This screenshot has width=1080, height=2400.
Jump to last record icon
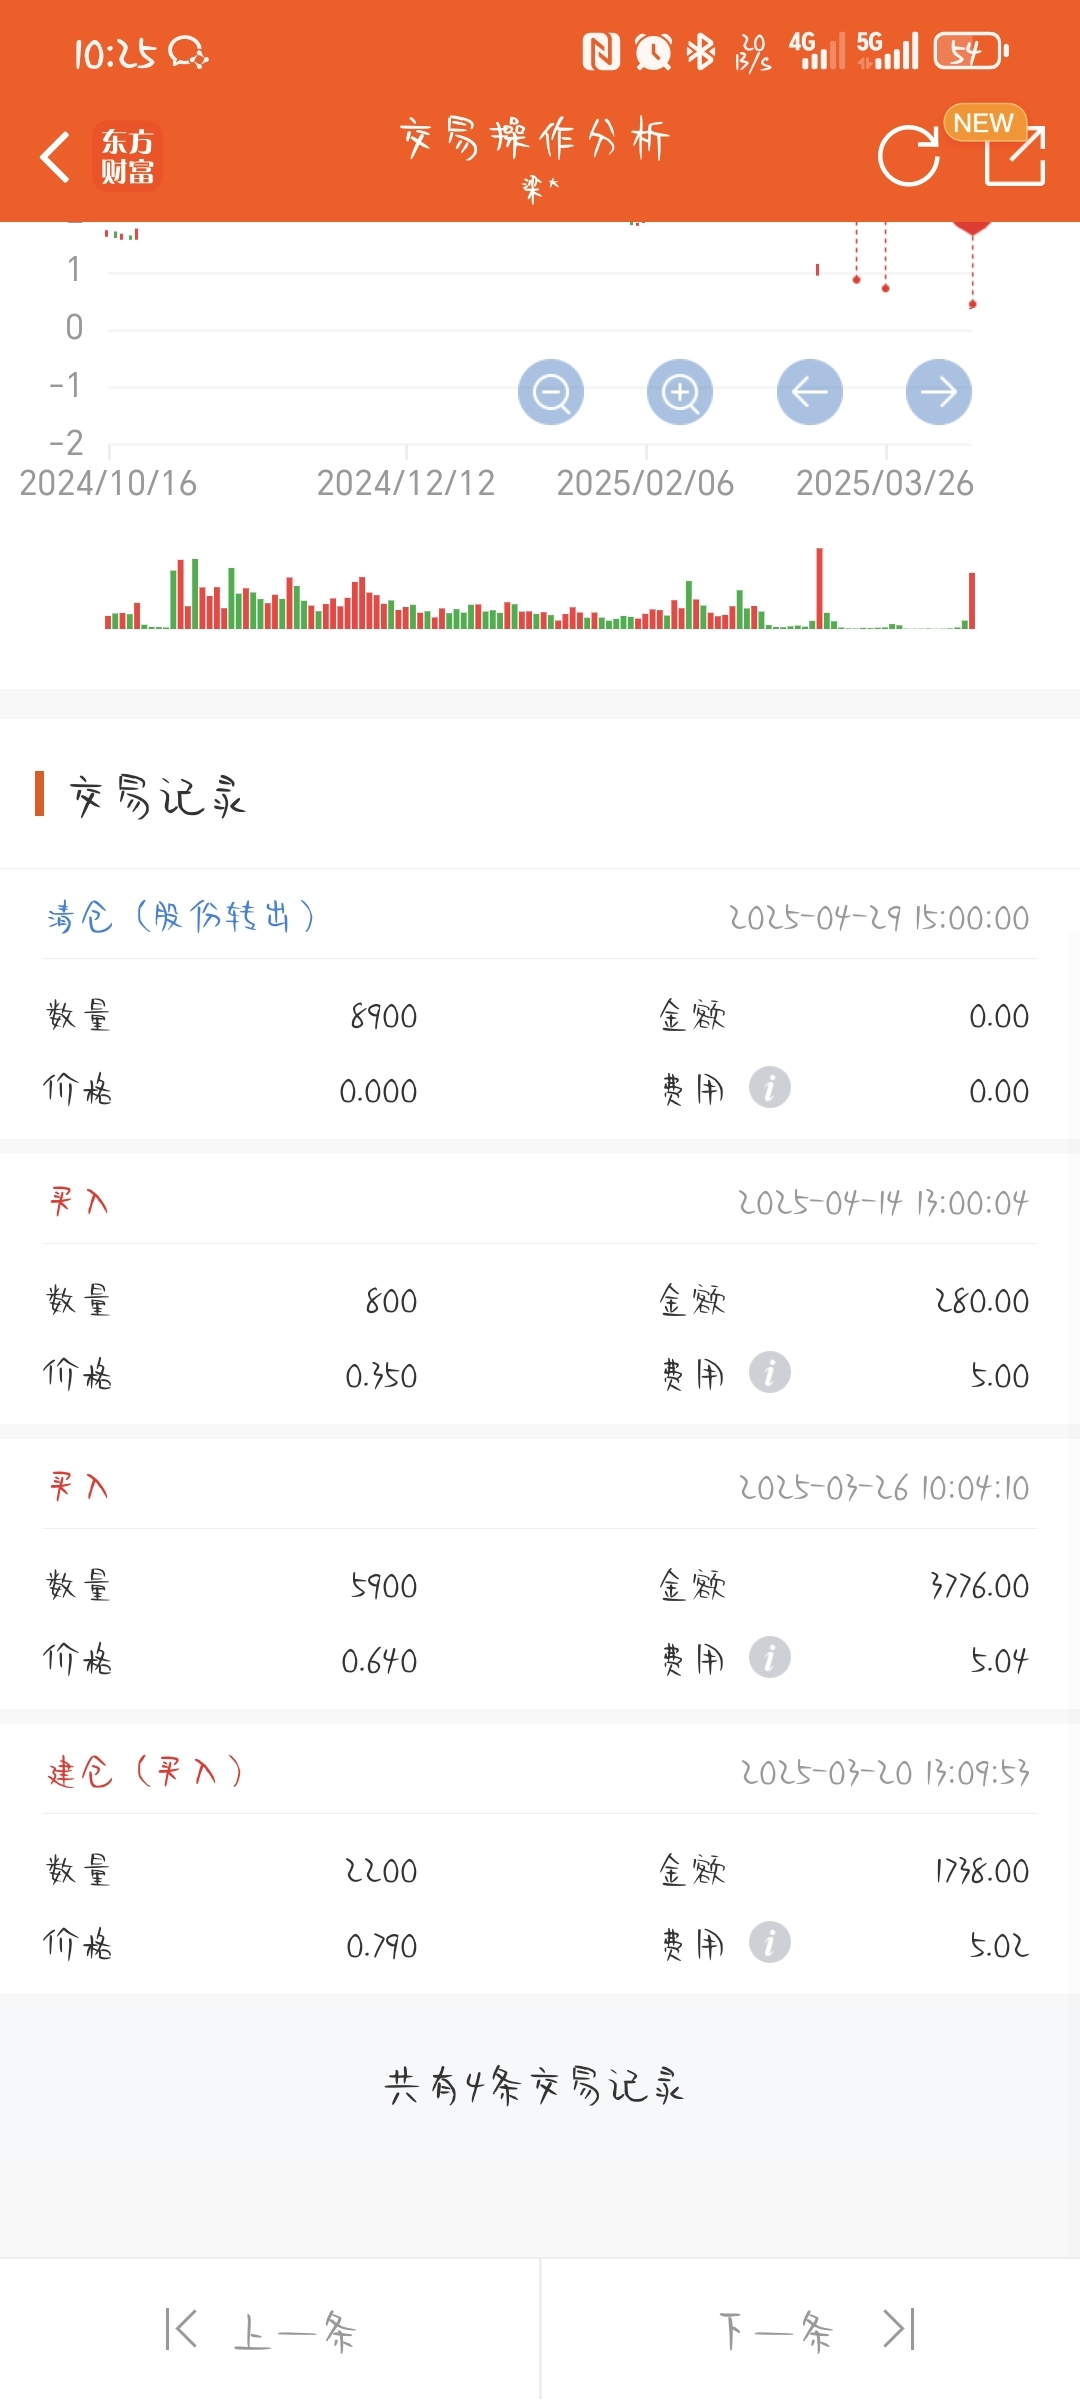899,2330
